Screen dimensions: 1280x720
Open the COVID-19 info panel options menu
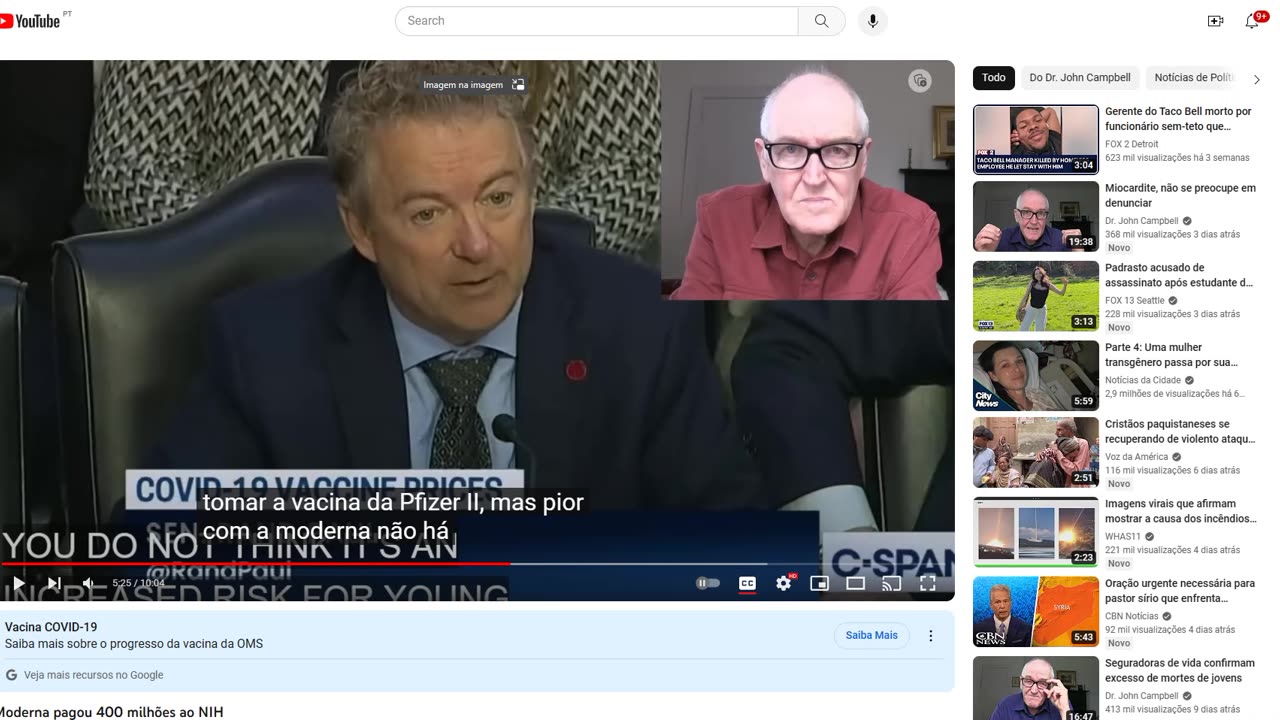tap(931, 635)
